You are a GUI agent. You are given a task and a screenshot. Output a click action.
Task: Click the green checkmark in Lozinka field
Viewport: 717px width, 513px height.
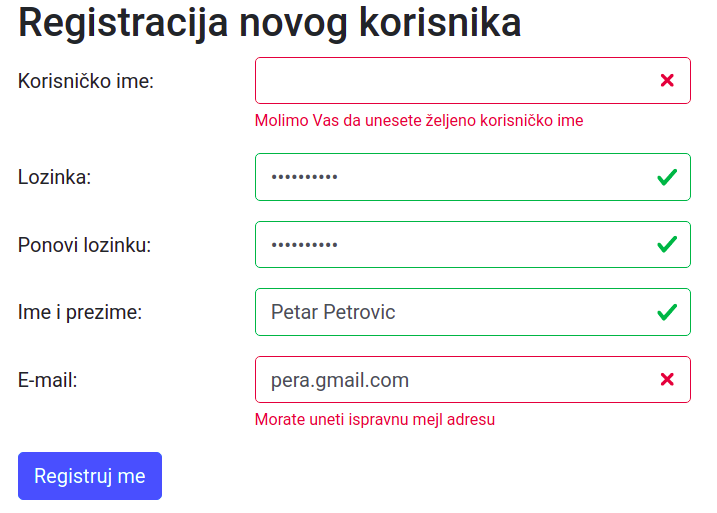tap(667, 177)
